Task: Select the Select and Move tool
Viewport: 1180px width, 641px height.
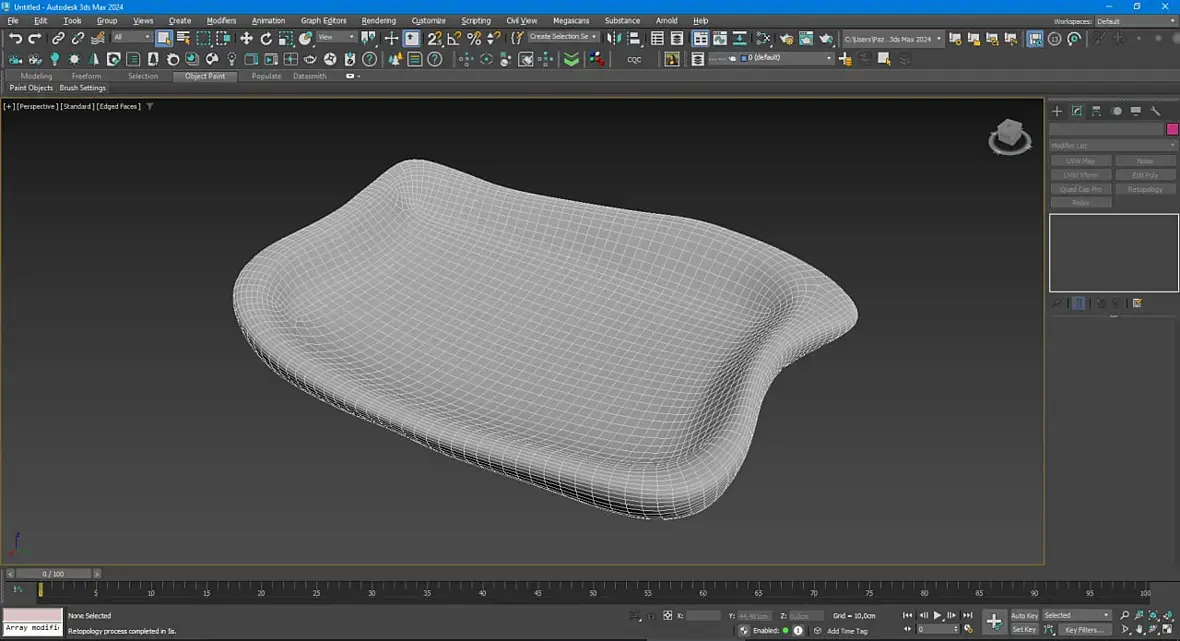Action: click(246, 39)
